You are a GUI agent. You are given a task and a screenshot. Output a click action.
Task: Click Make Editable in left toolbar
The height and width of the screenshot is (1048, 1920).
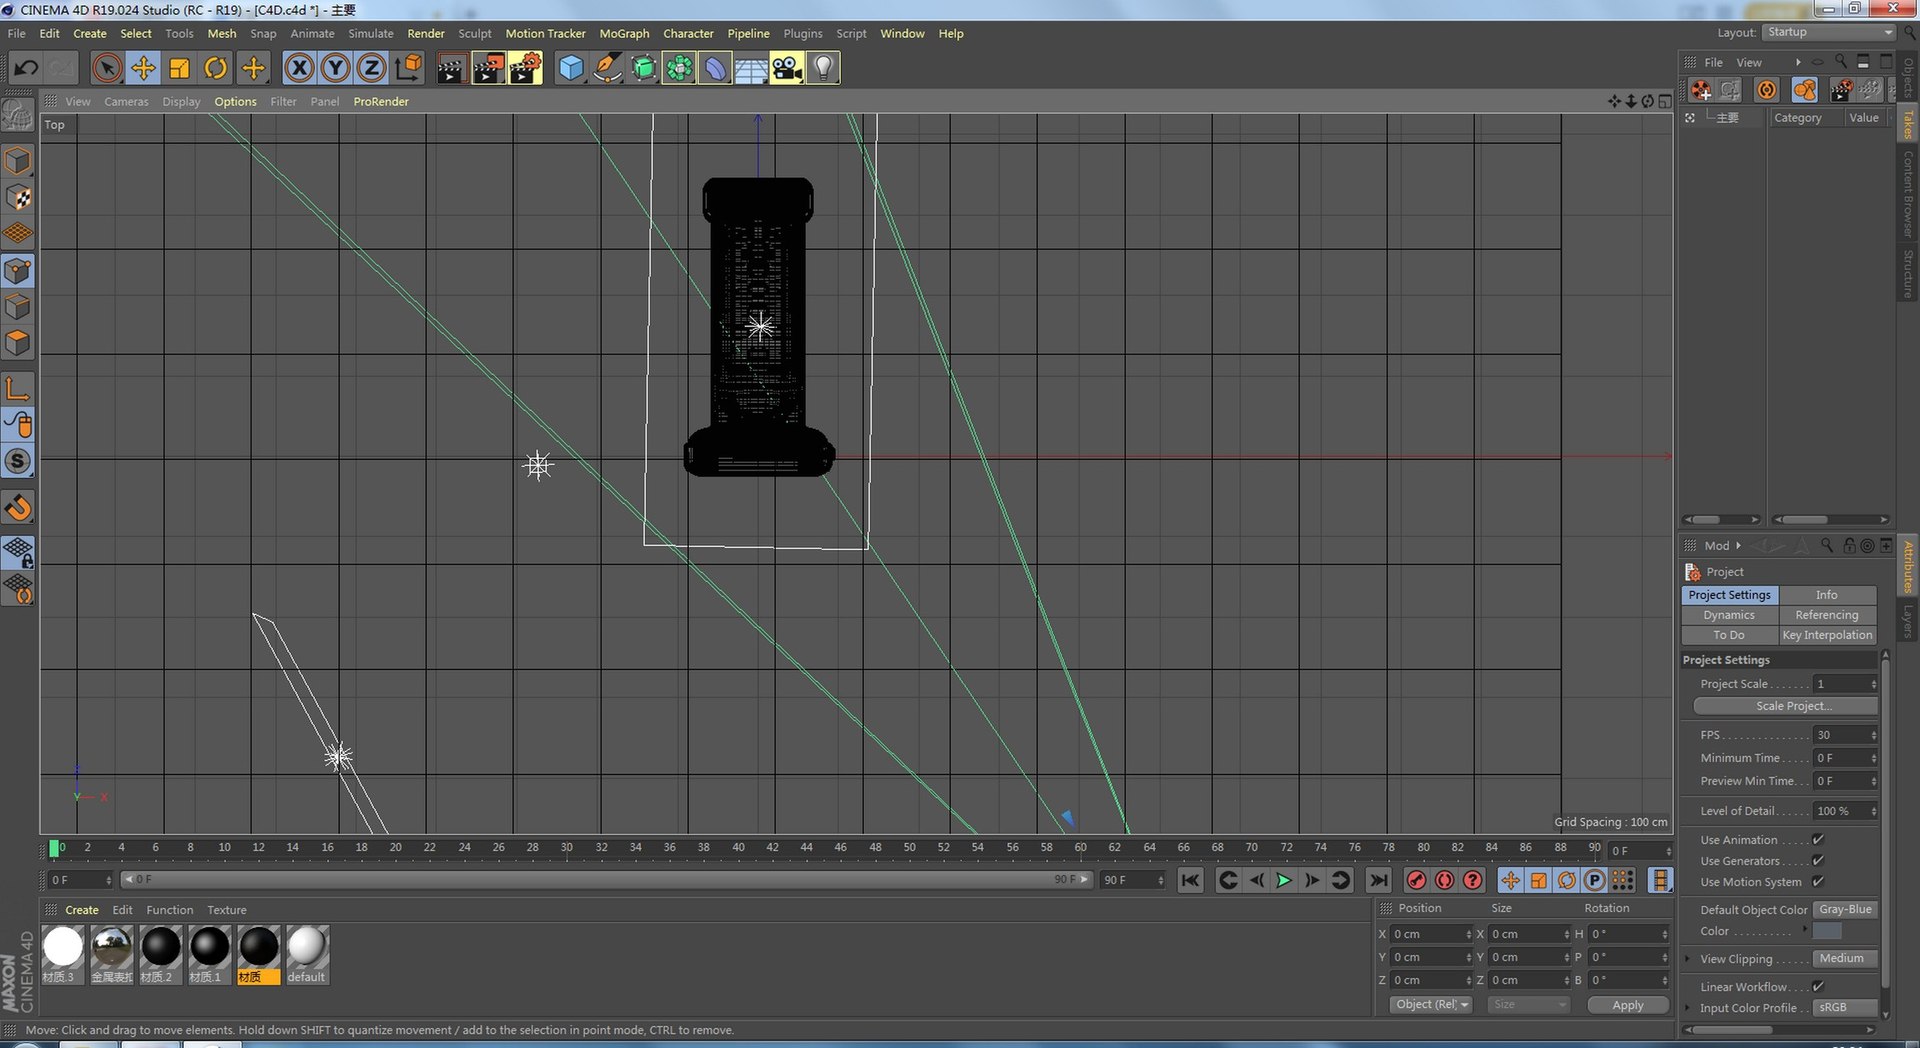tap(18, 116)
